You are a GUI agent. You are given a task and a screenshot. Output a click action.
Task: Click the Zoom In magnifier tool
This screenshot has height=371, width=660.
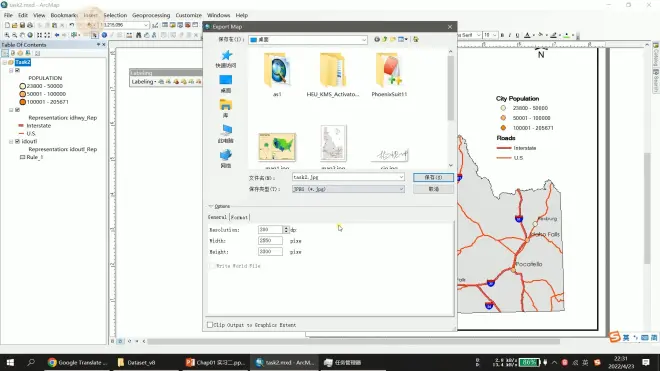point(7,35)
